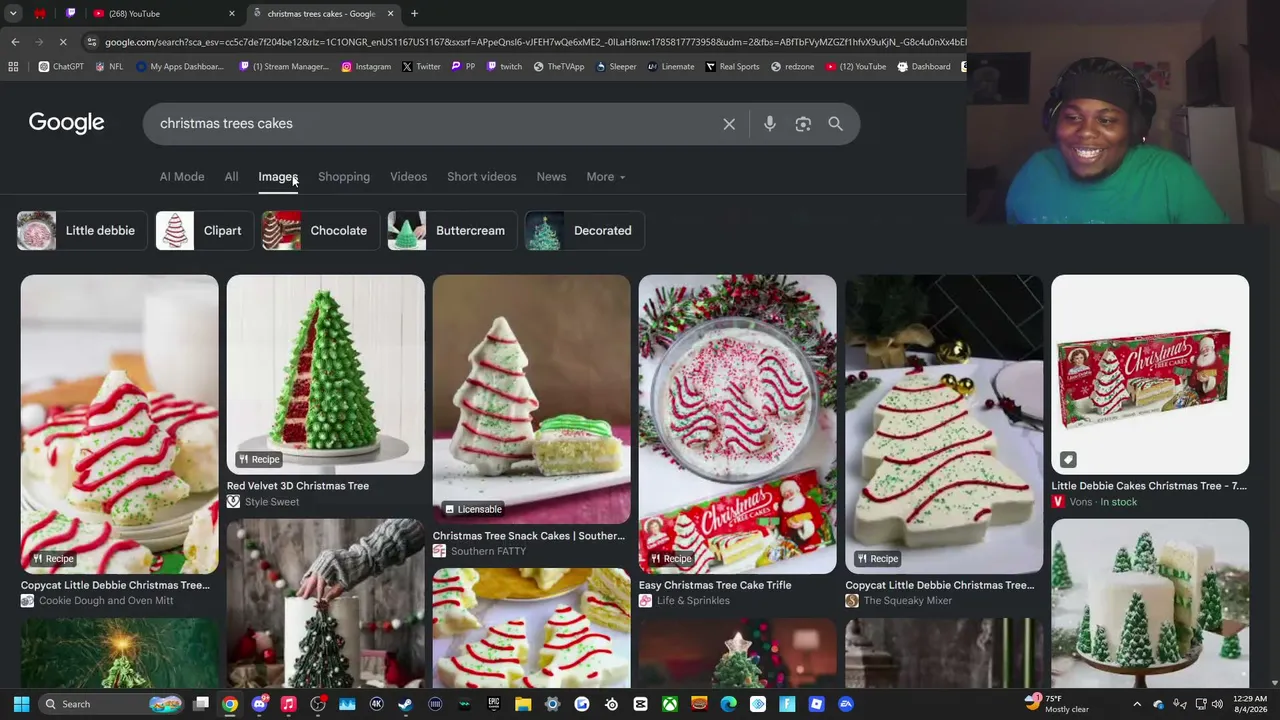Launch Steam from the taskbar
The image size is (1280, 720).
(405, 704)
